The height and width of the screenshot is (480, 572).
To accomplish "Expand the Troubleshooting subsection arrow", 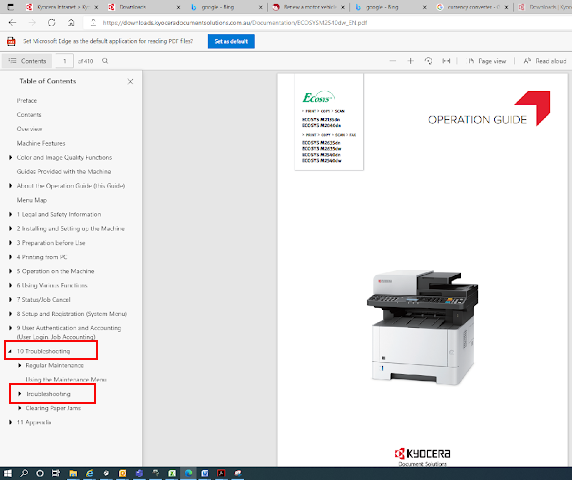I will [x=20, y=394].
